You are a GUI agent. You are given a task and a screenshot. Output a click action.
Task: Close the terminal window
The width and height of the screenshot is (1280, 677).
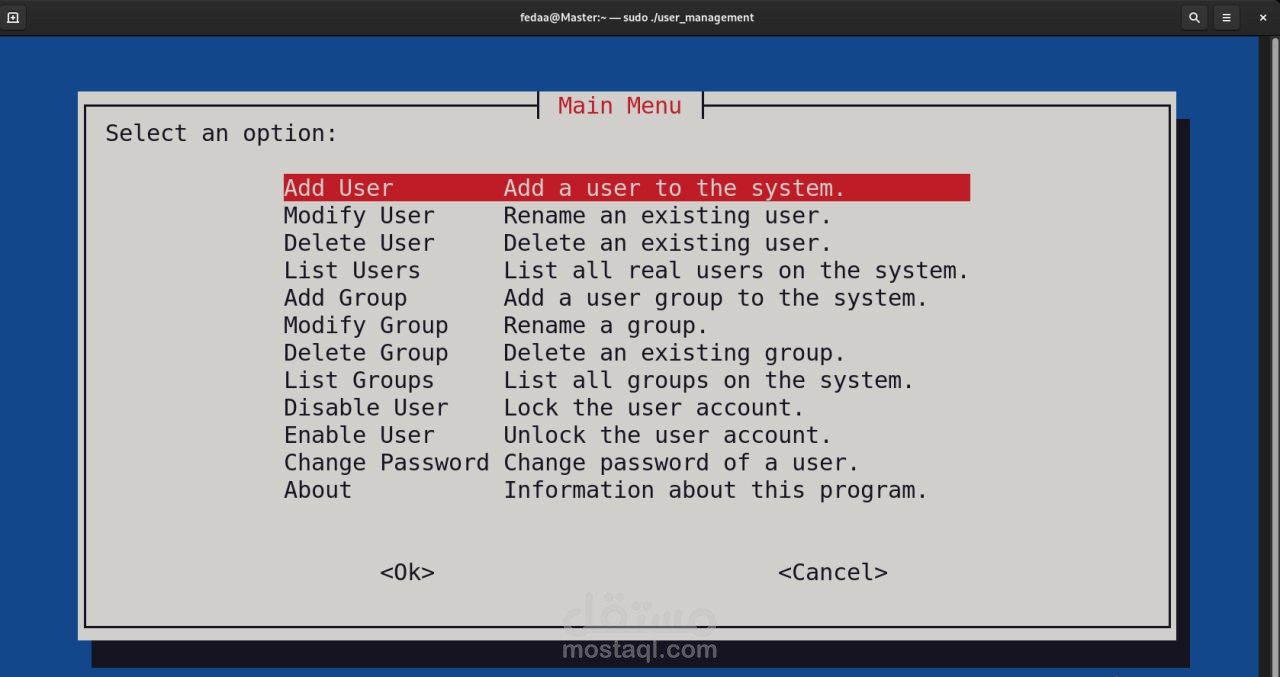(1263, 17)
